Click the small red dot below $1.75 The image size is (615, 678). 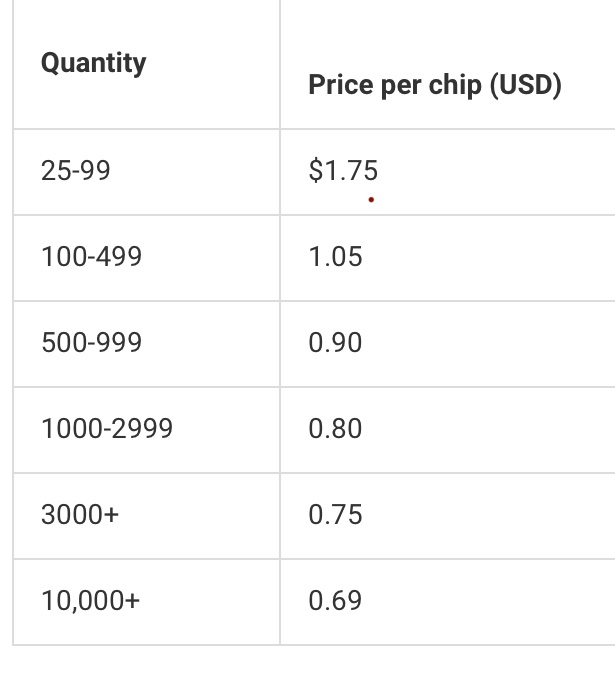click(x=371, y=200)
